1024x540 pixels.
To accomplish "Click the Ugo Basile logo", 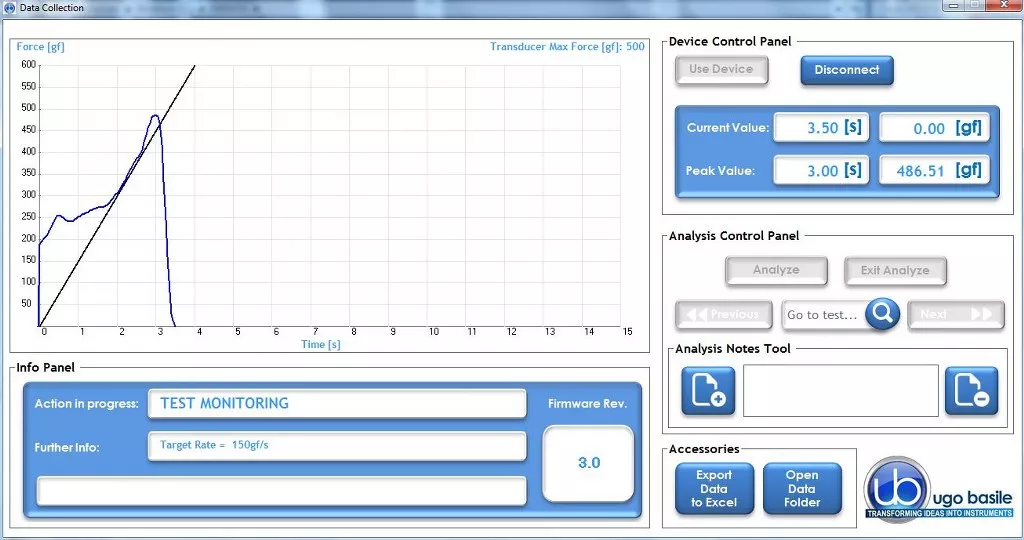I will [x=939, y=490].
